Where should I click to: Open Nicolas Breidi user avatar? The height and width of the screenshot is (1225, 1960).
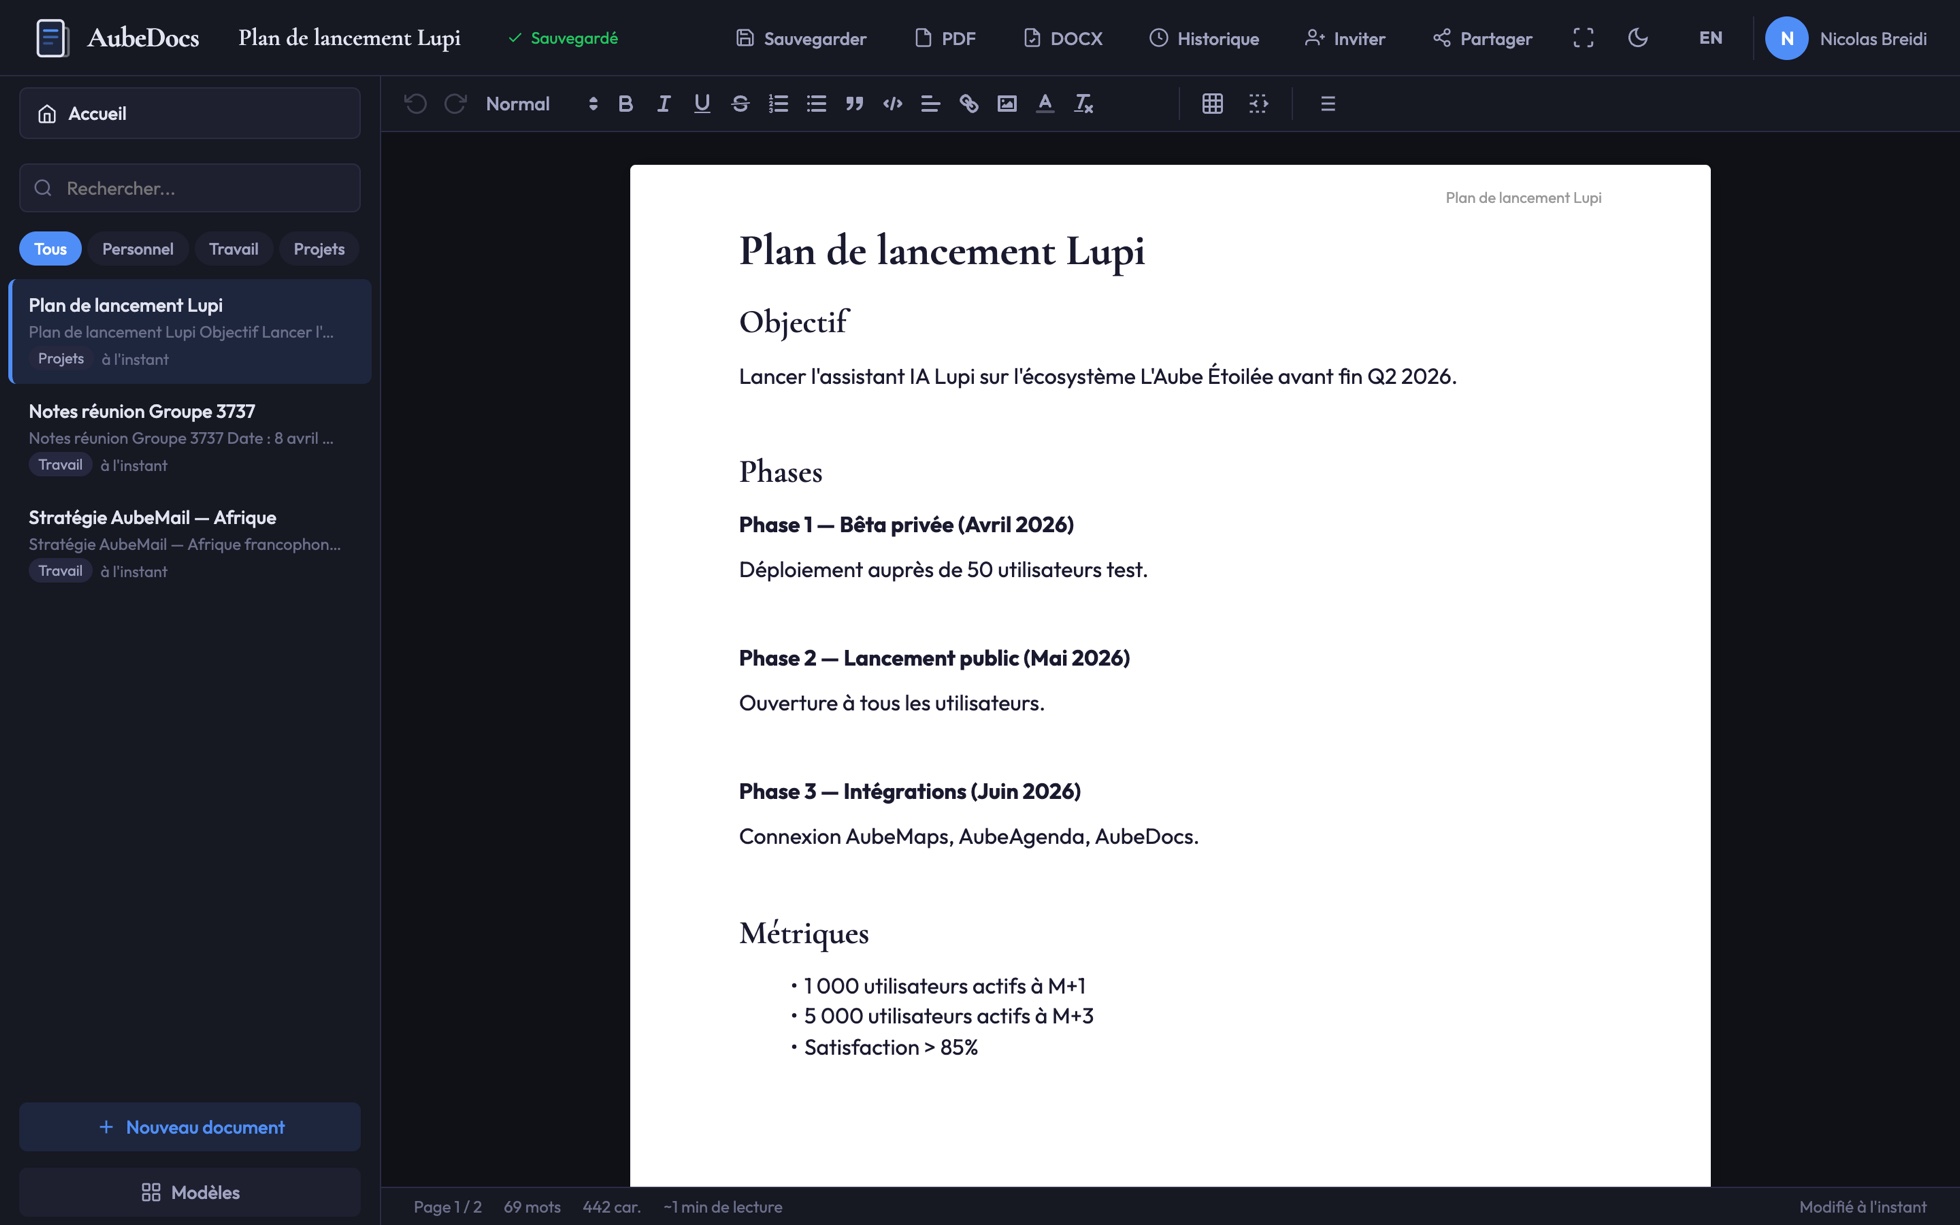(1786, 38)
